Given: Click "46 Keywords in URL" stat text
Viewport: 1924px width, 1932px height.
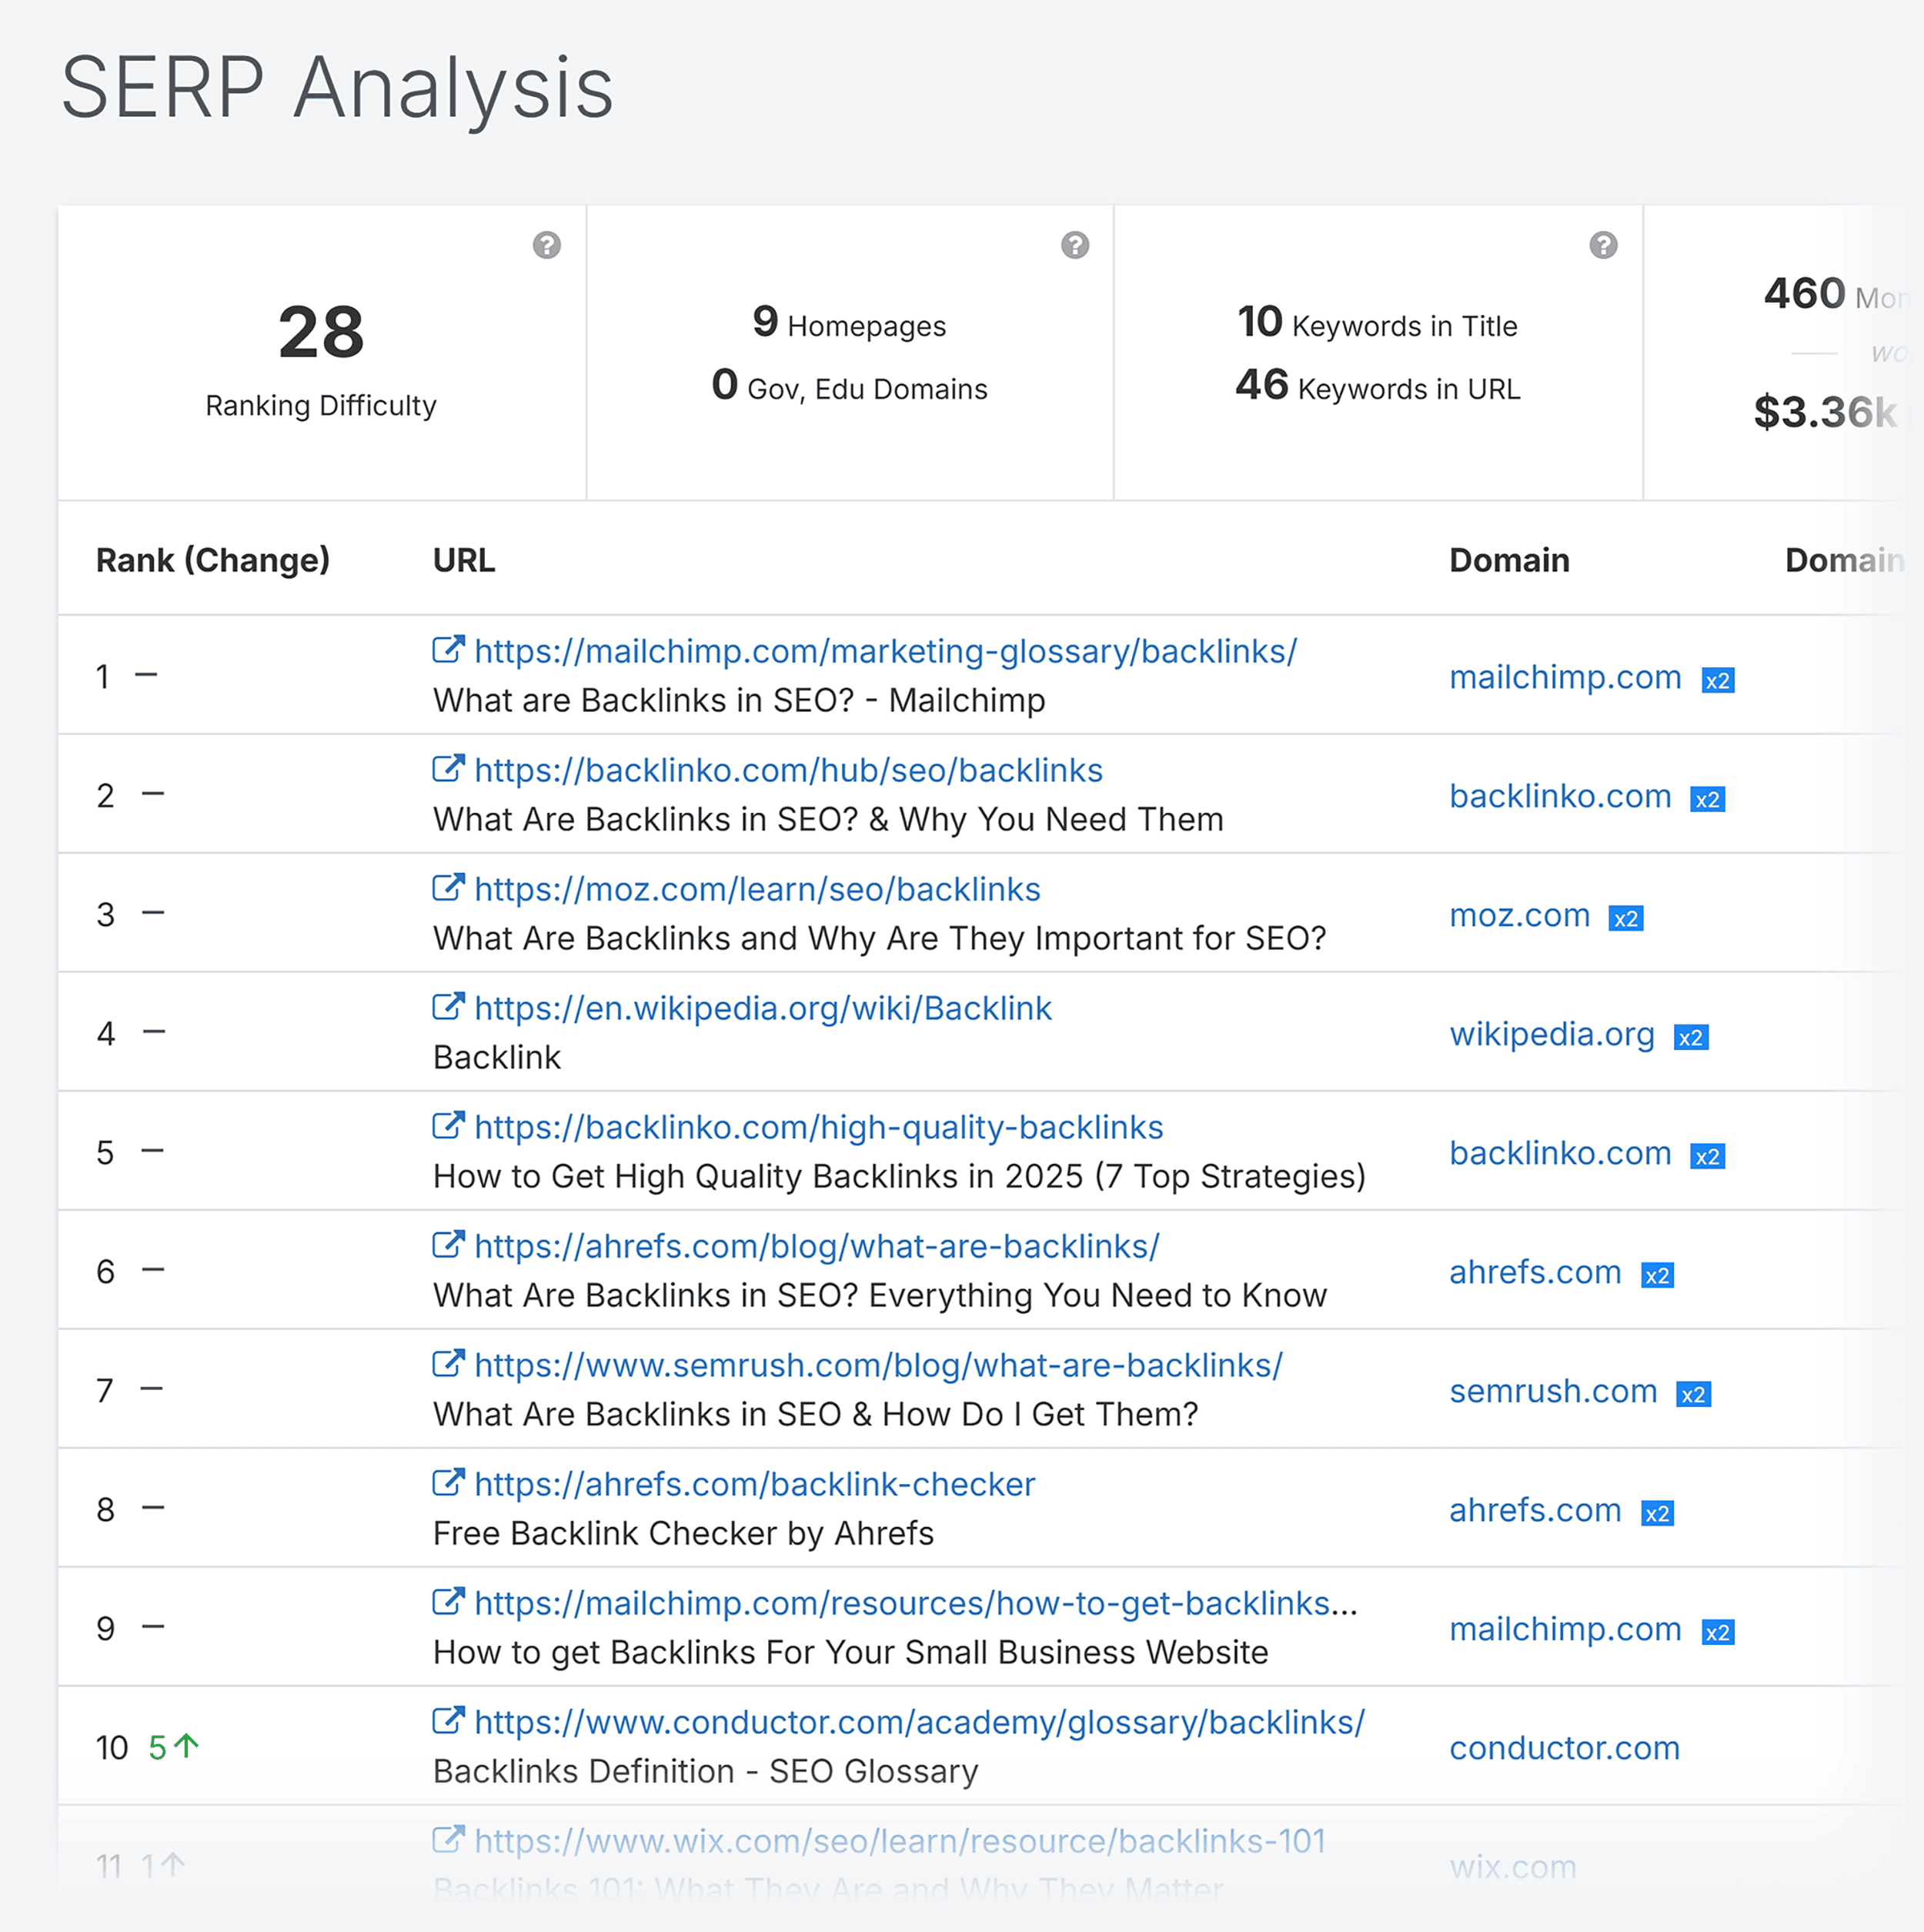Looking at the screenshot, I should (x=1377, y=386).
